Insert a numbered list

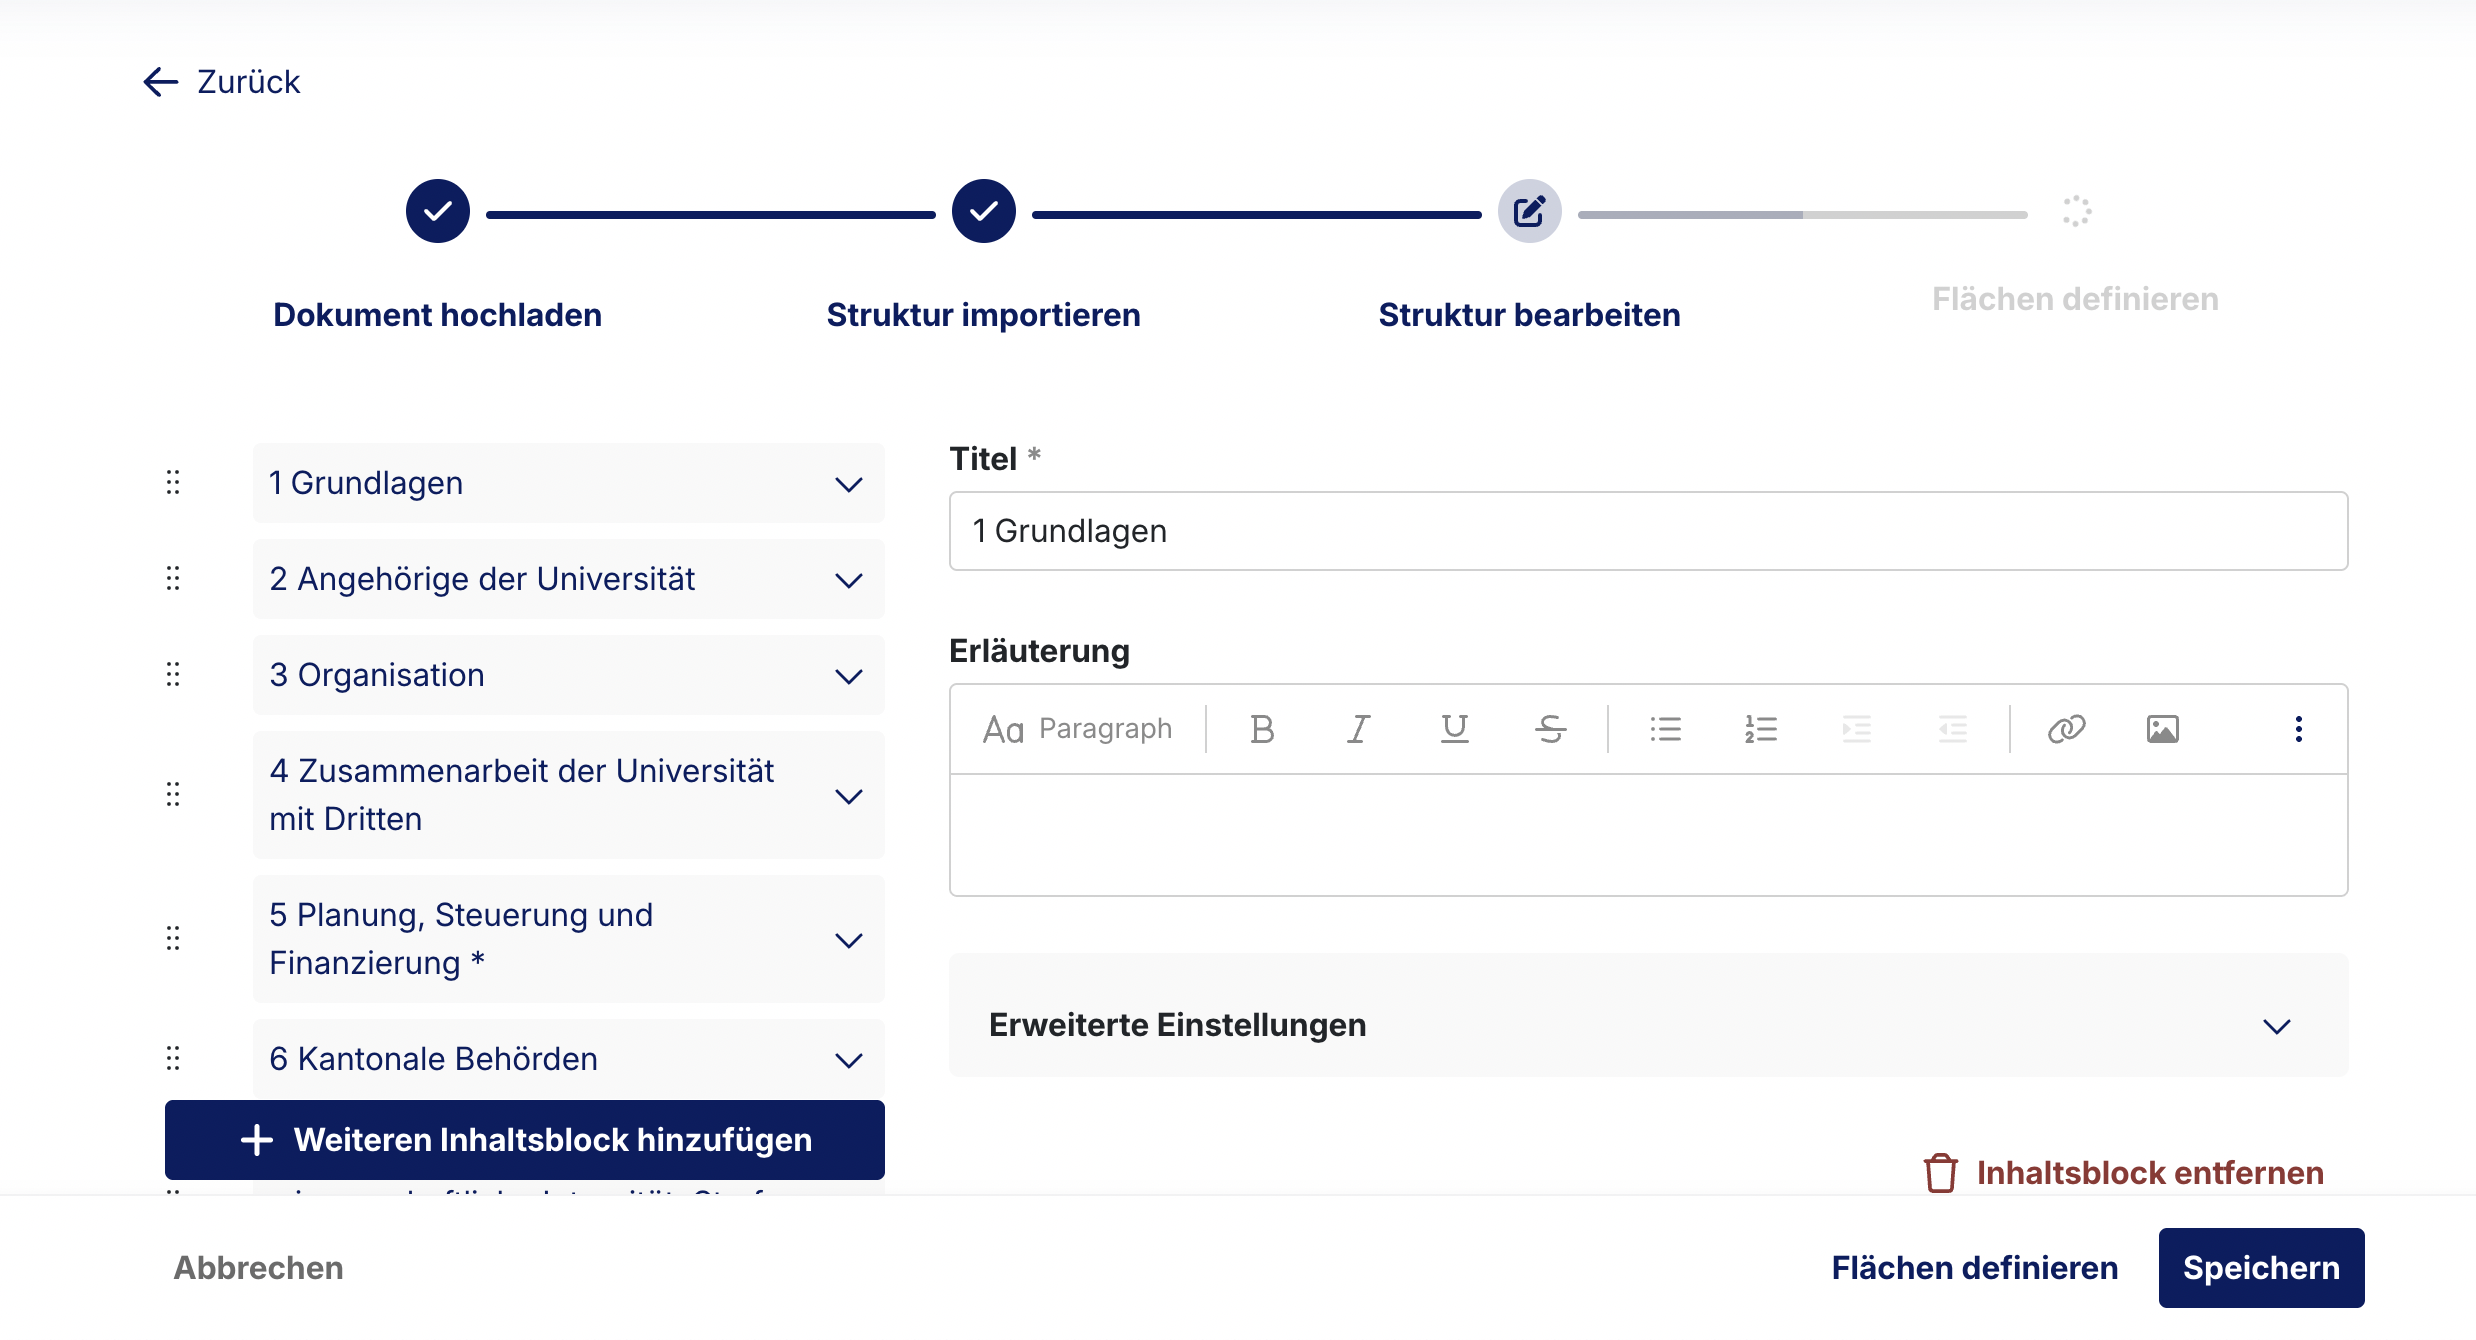(x=1761, y=729)
